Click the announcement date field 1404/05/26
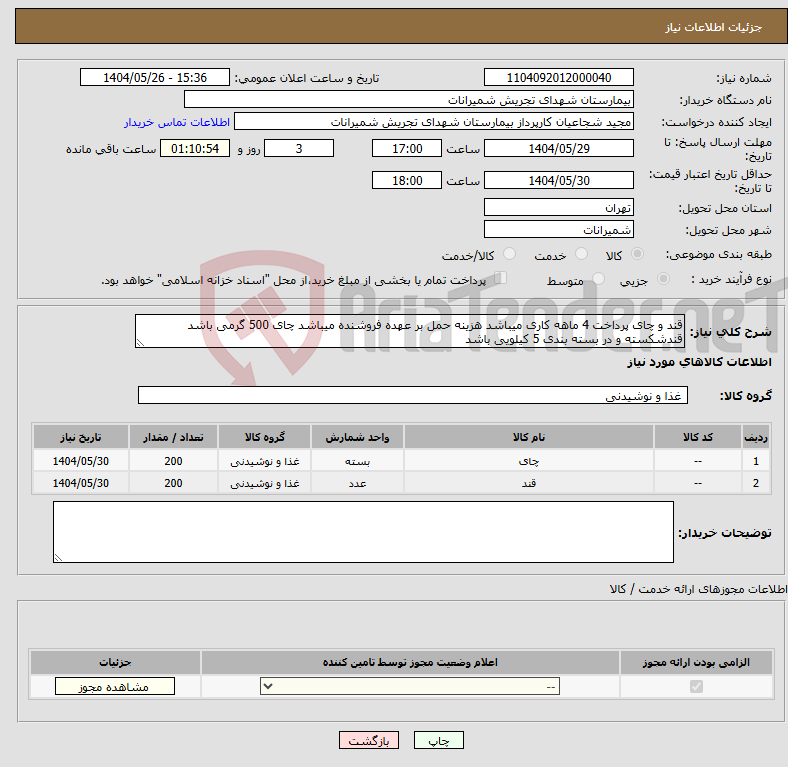The height and width of the screenshot is (767, 788). coord(155,77)
